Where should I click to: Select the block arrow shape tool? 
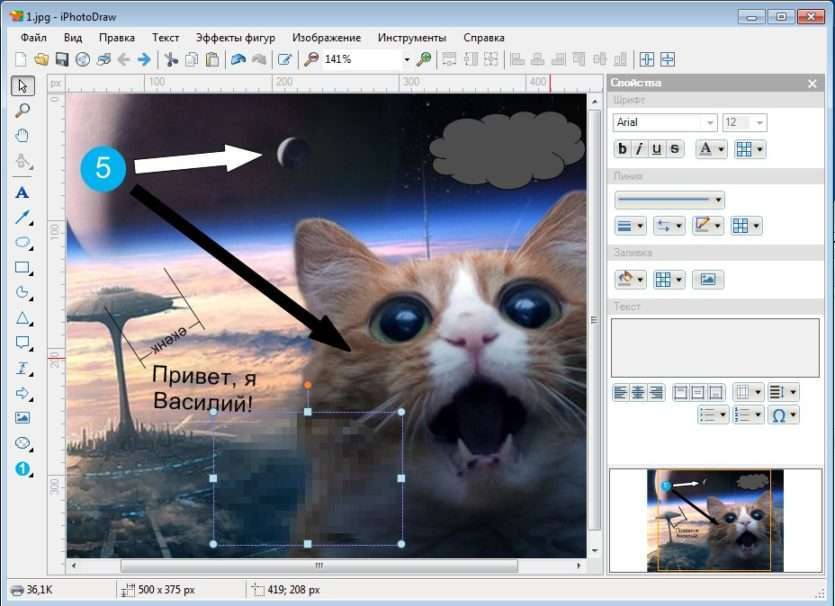22,393
